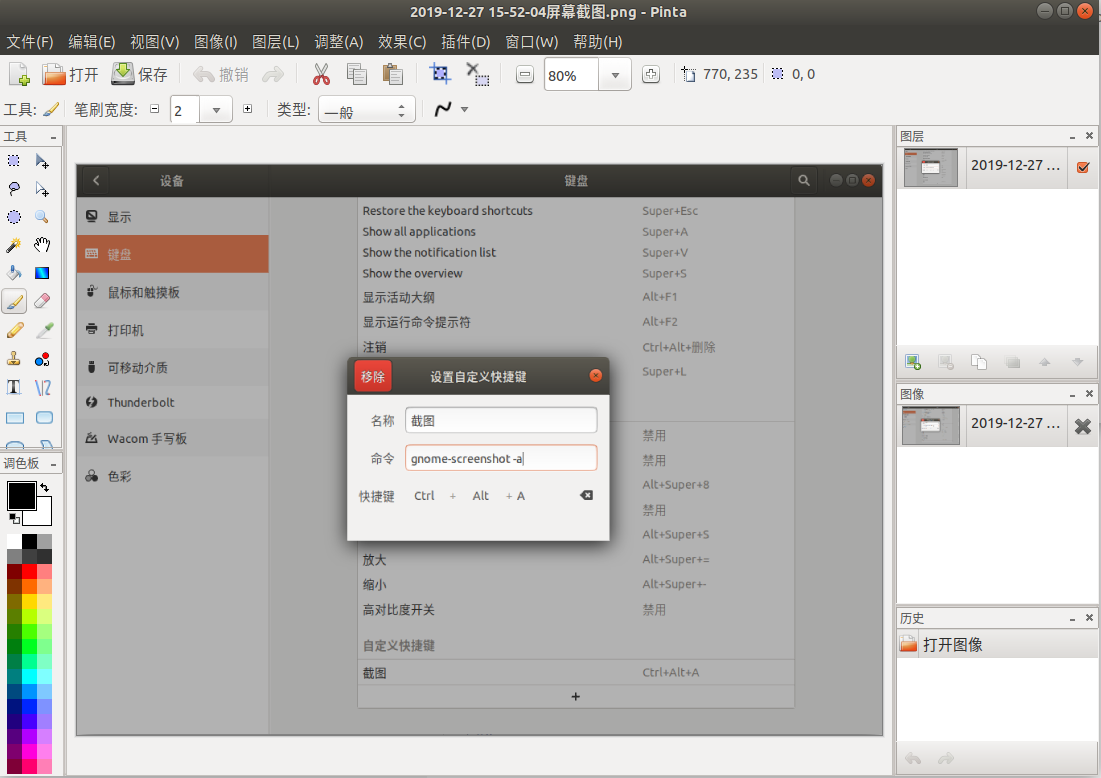The image size is (1101, 778).
Task: Create a new image file
Action: (x=19, y=74)
